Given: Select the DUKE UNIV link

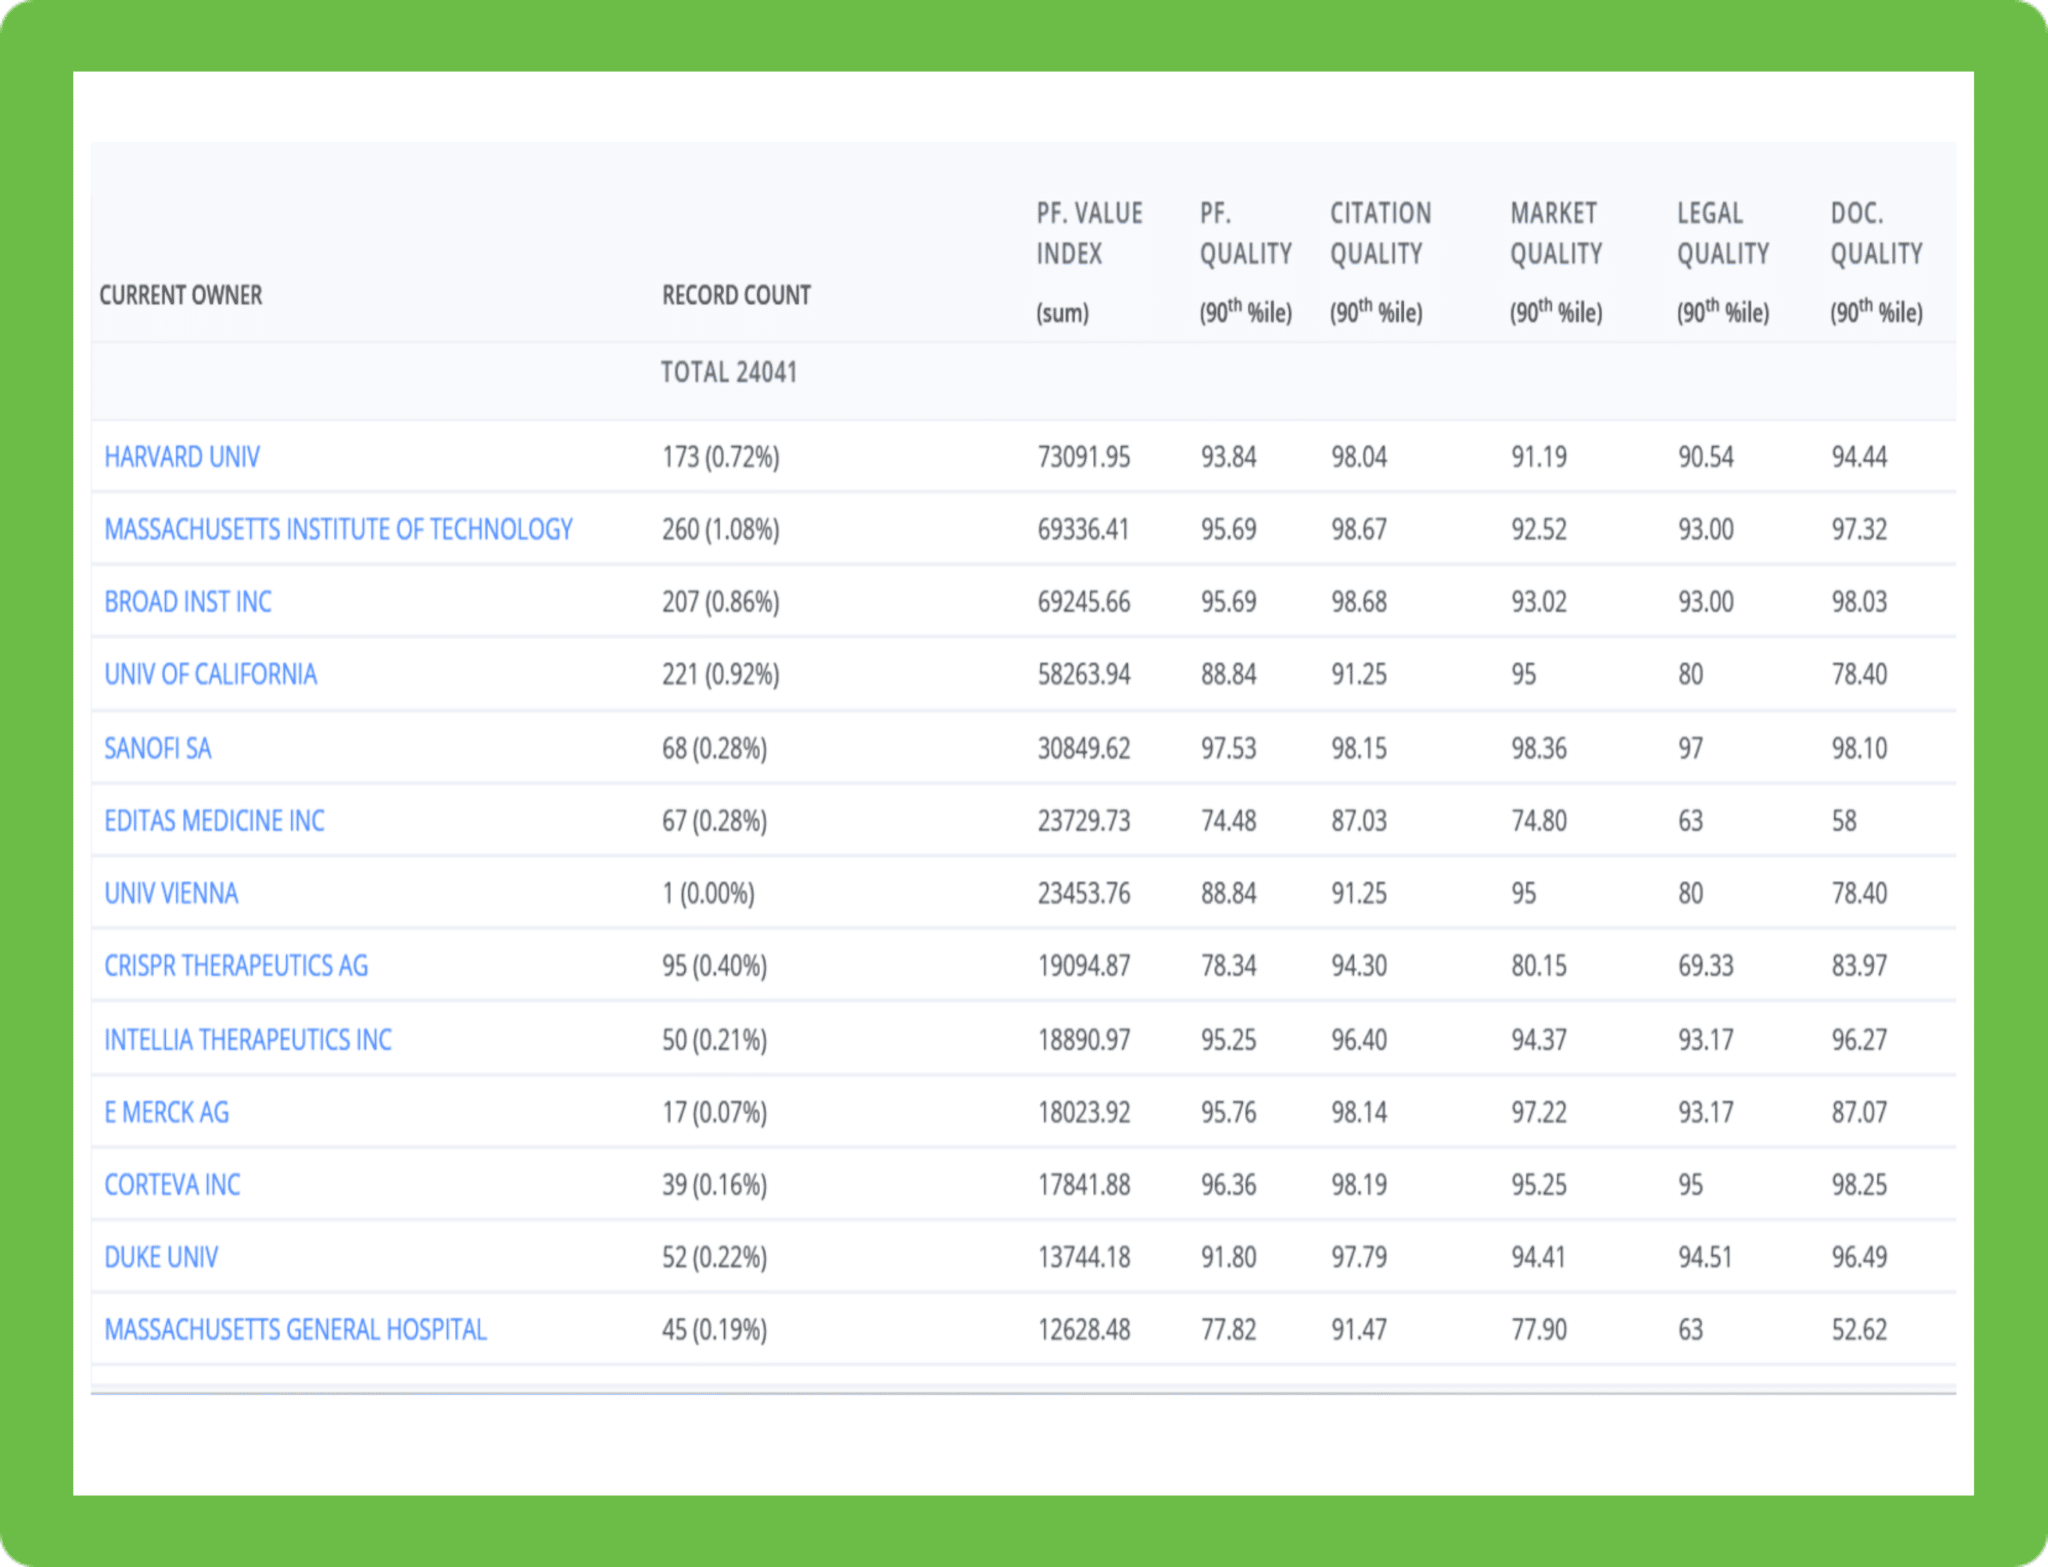Looking at the screenshot, I should coord(161,1257).
